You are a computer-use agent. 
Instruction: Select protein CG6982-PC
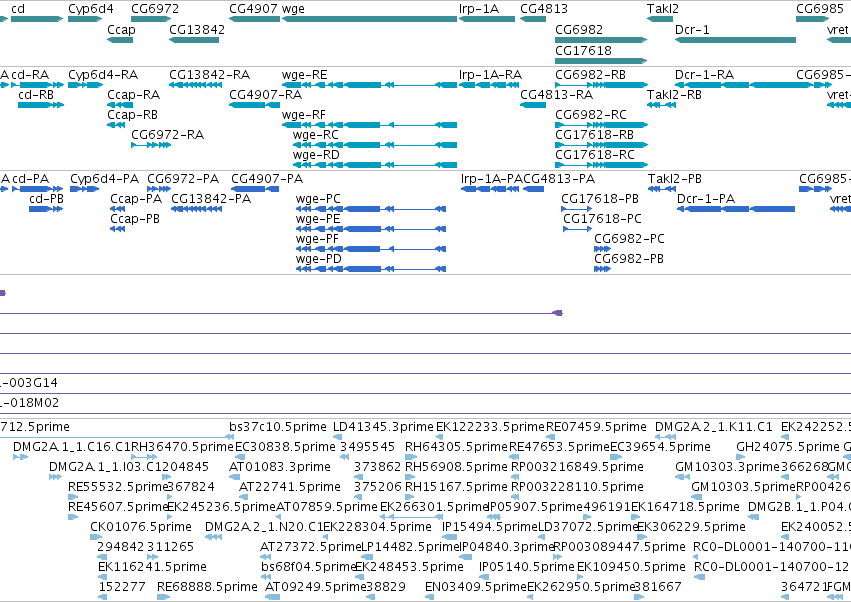tap(602, 249)
